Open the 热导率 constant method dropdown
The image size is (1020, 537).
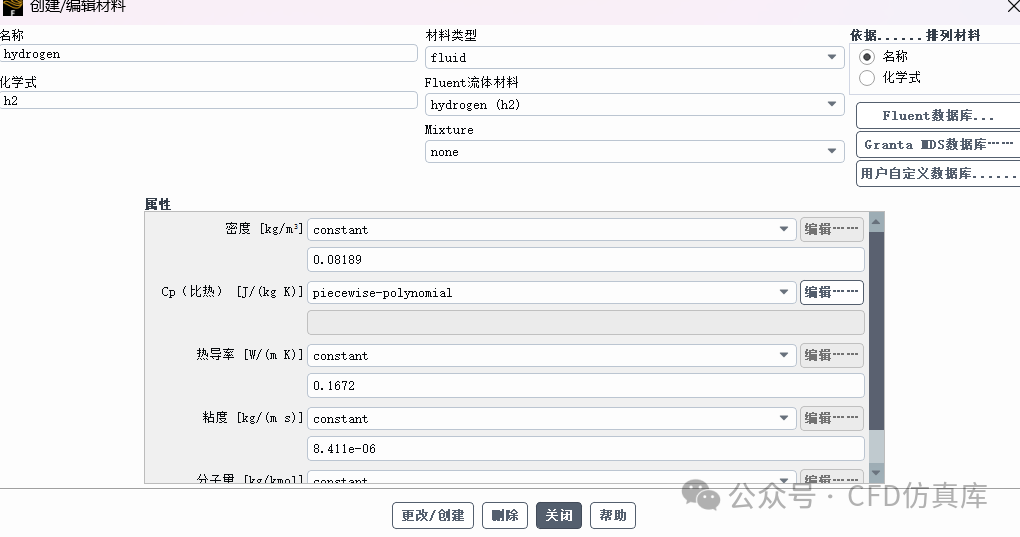pyautogui.click(x=552, y=355)
